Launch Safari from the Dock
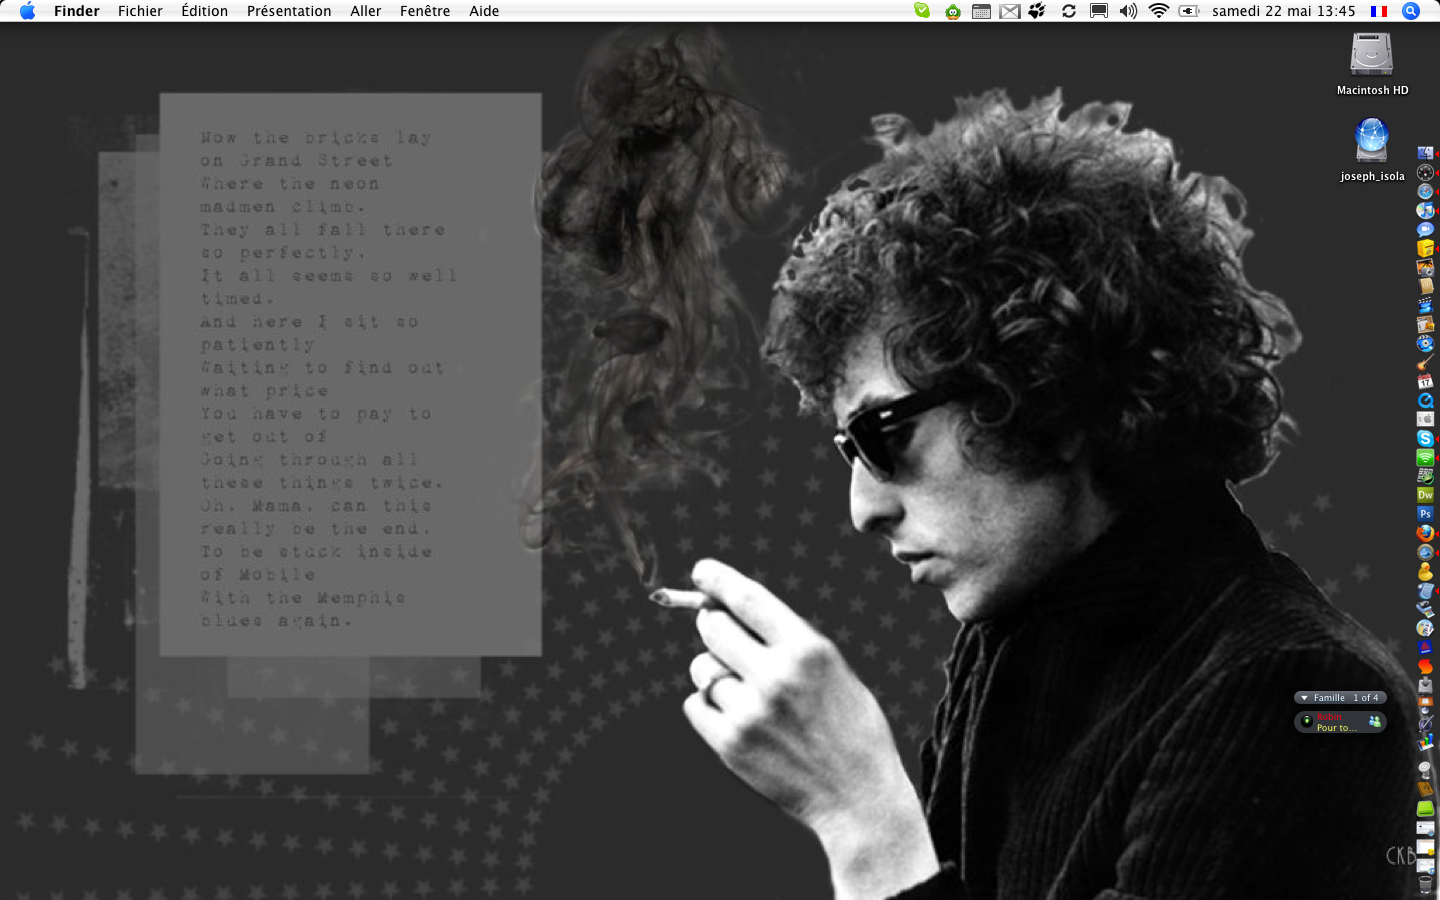 tap(1425, 191)
